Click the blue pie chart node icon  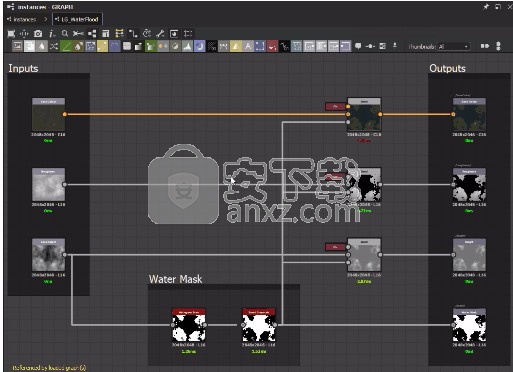click(x=199, y=46)
